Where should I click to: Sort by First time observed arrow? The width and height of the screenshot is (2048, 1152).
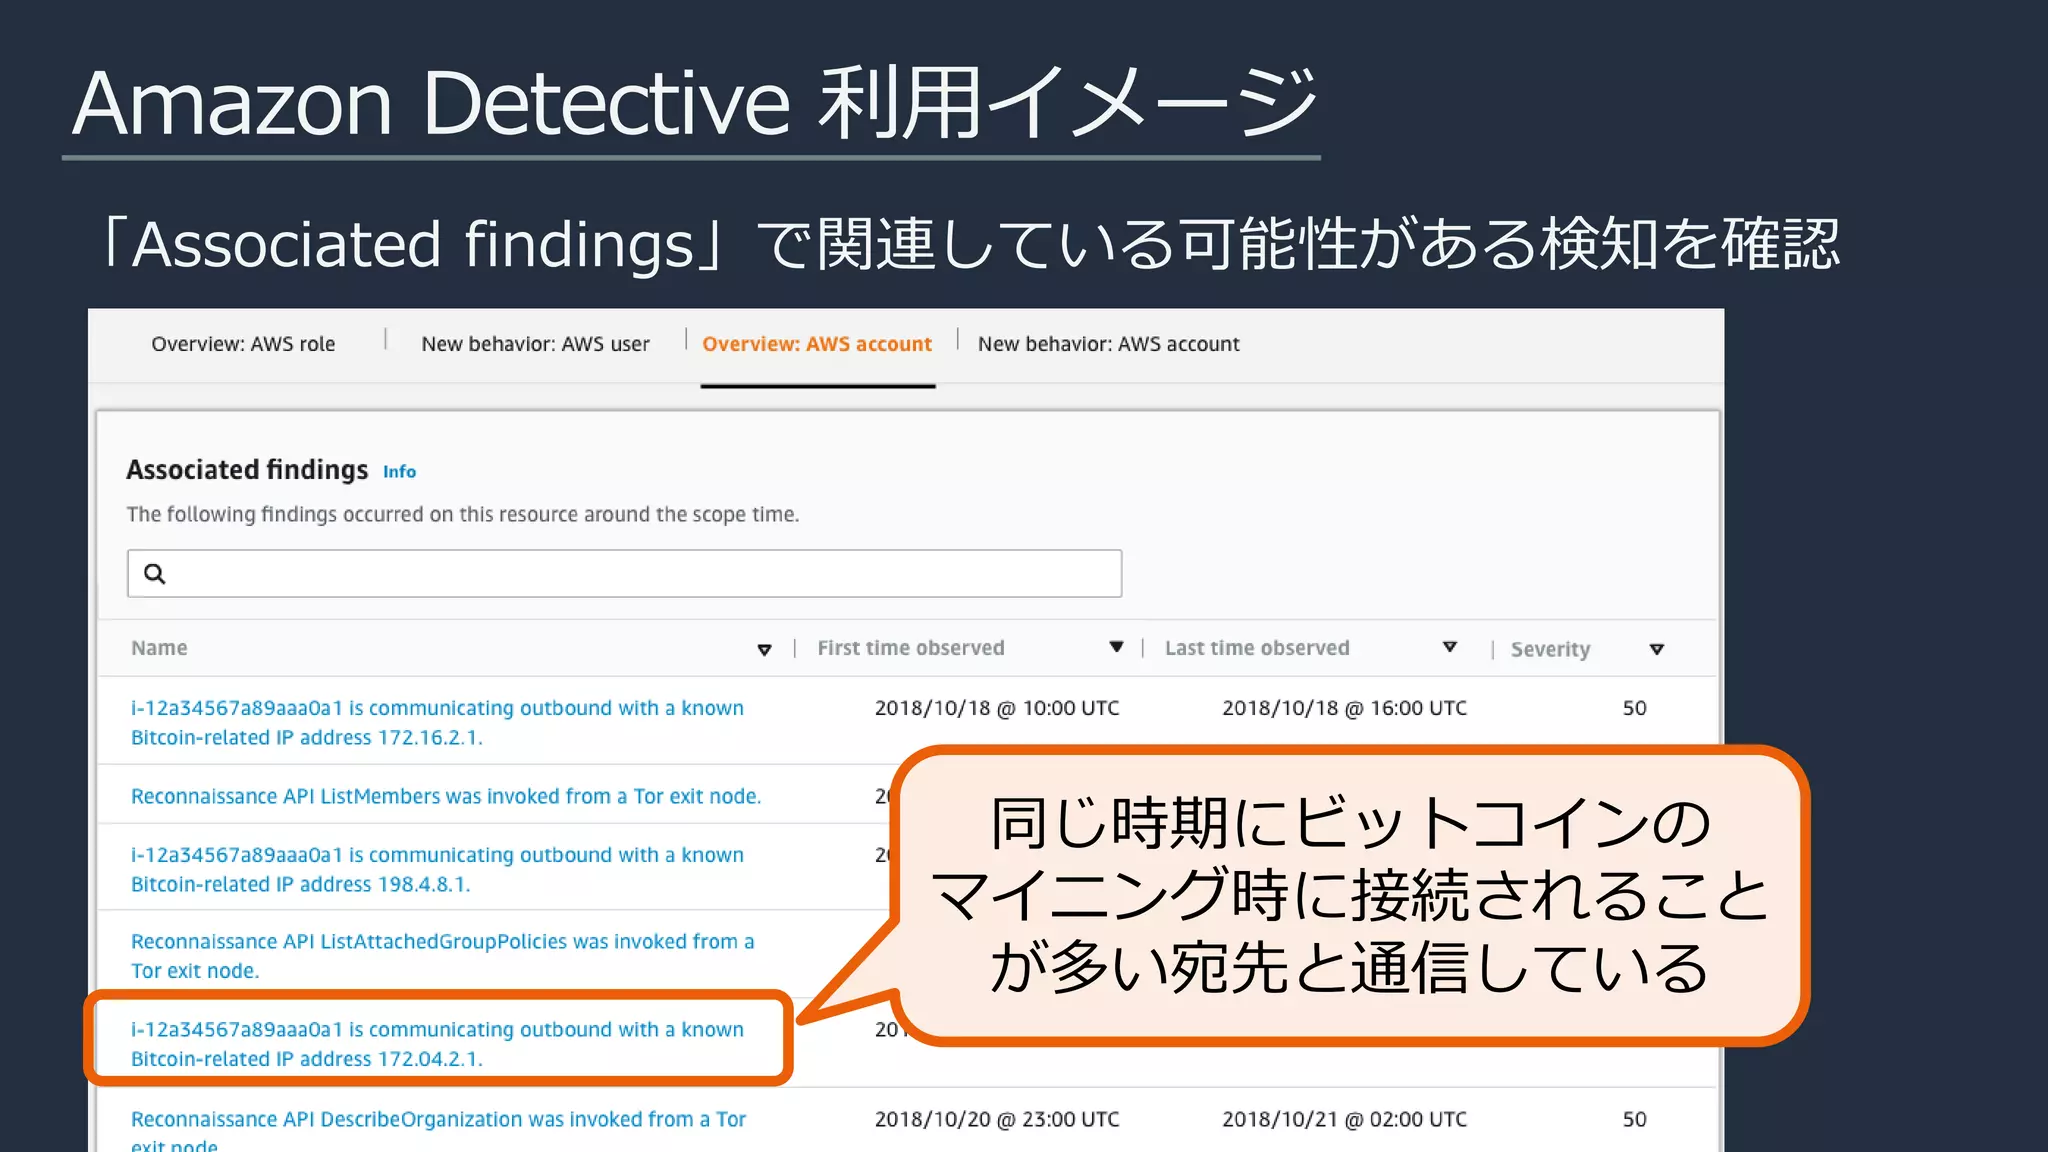pos(1117,647)
